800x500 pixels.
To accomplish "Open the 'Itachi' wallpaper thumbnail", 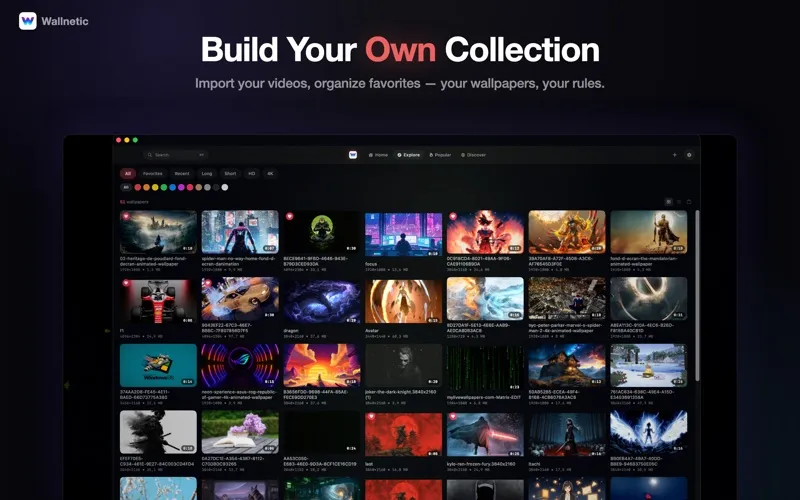I will (x=567, y=435).
